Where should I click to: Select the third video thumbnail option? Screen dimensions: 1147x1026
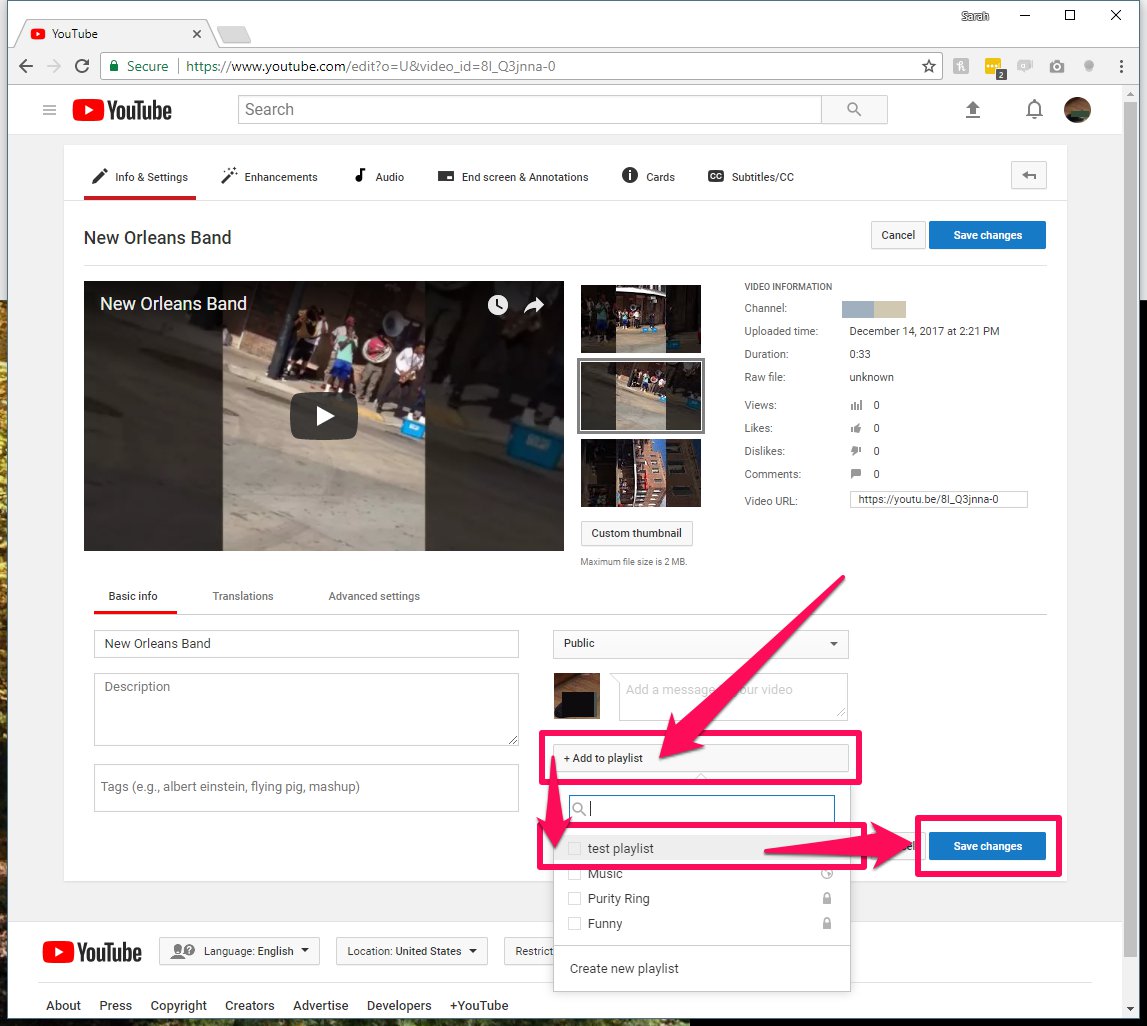[x=641, y=473]
